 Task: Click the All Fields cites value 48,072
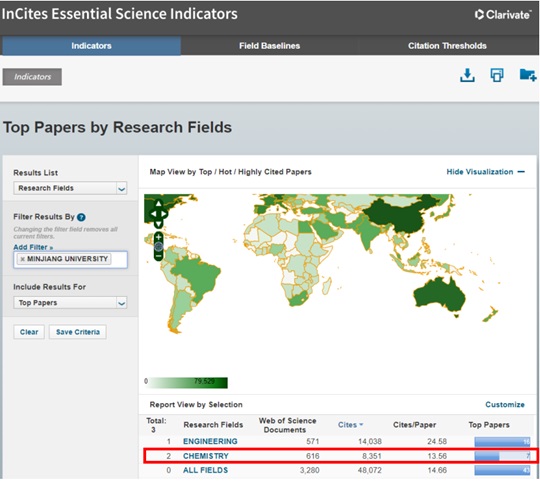(x=370, y=470)
